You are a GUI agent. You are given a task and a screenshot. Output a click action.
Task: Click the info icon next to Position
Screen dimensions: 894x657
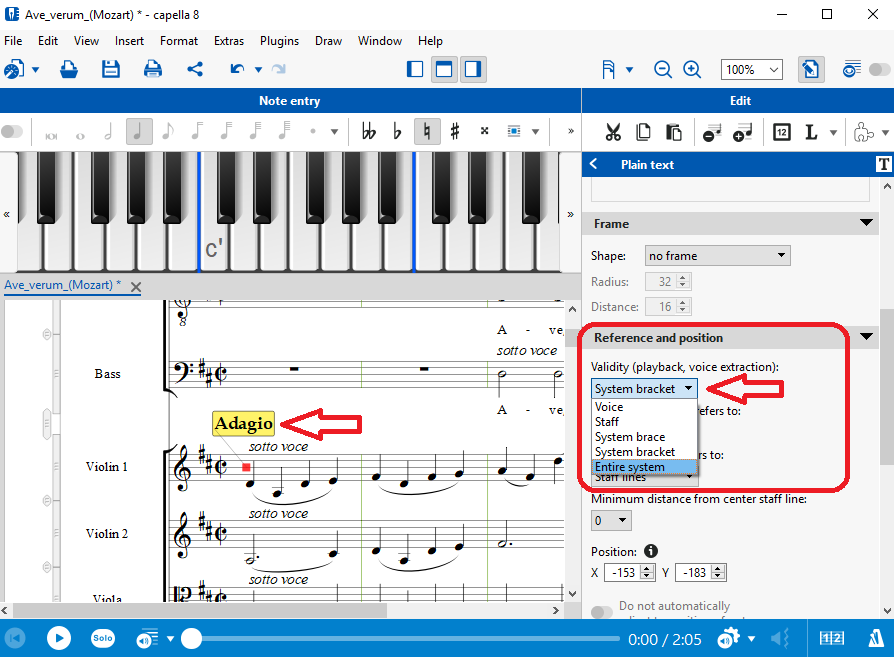[x=651, y=551]
